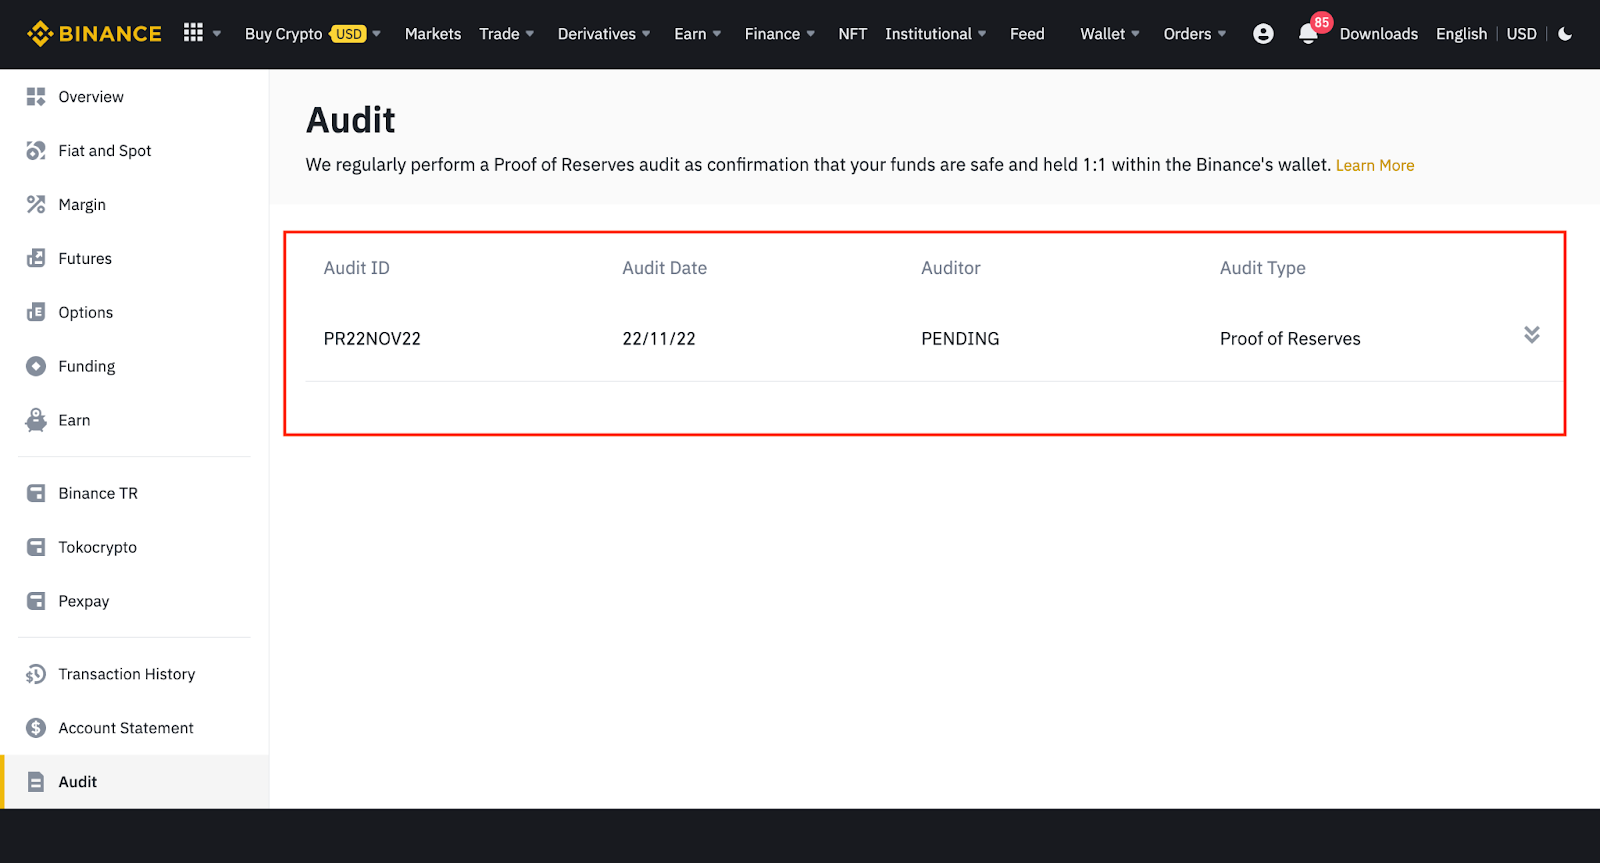Viewport: 1600px width, 863px height.
Task: Click the Options sidebar icon
Action: (36, 313)
